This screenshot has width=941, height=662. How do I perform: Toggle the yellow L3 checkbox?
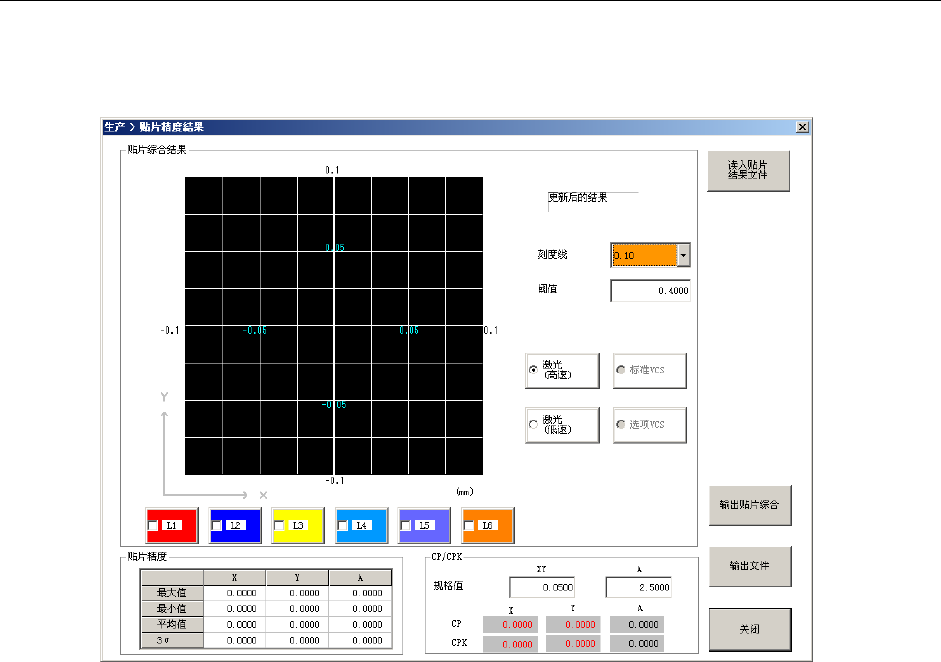tap(279, 525)
